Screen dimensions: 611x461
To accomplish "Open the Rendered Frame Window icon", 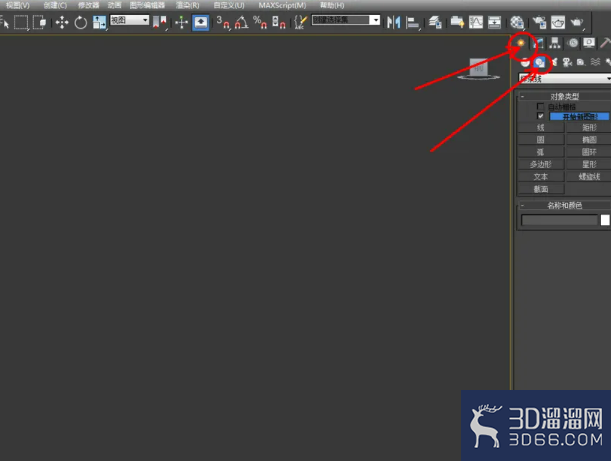I will (x=558, y=22).
